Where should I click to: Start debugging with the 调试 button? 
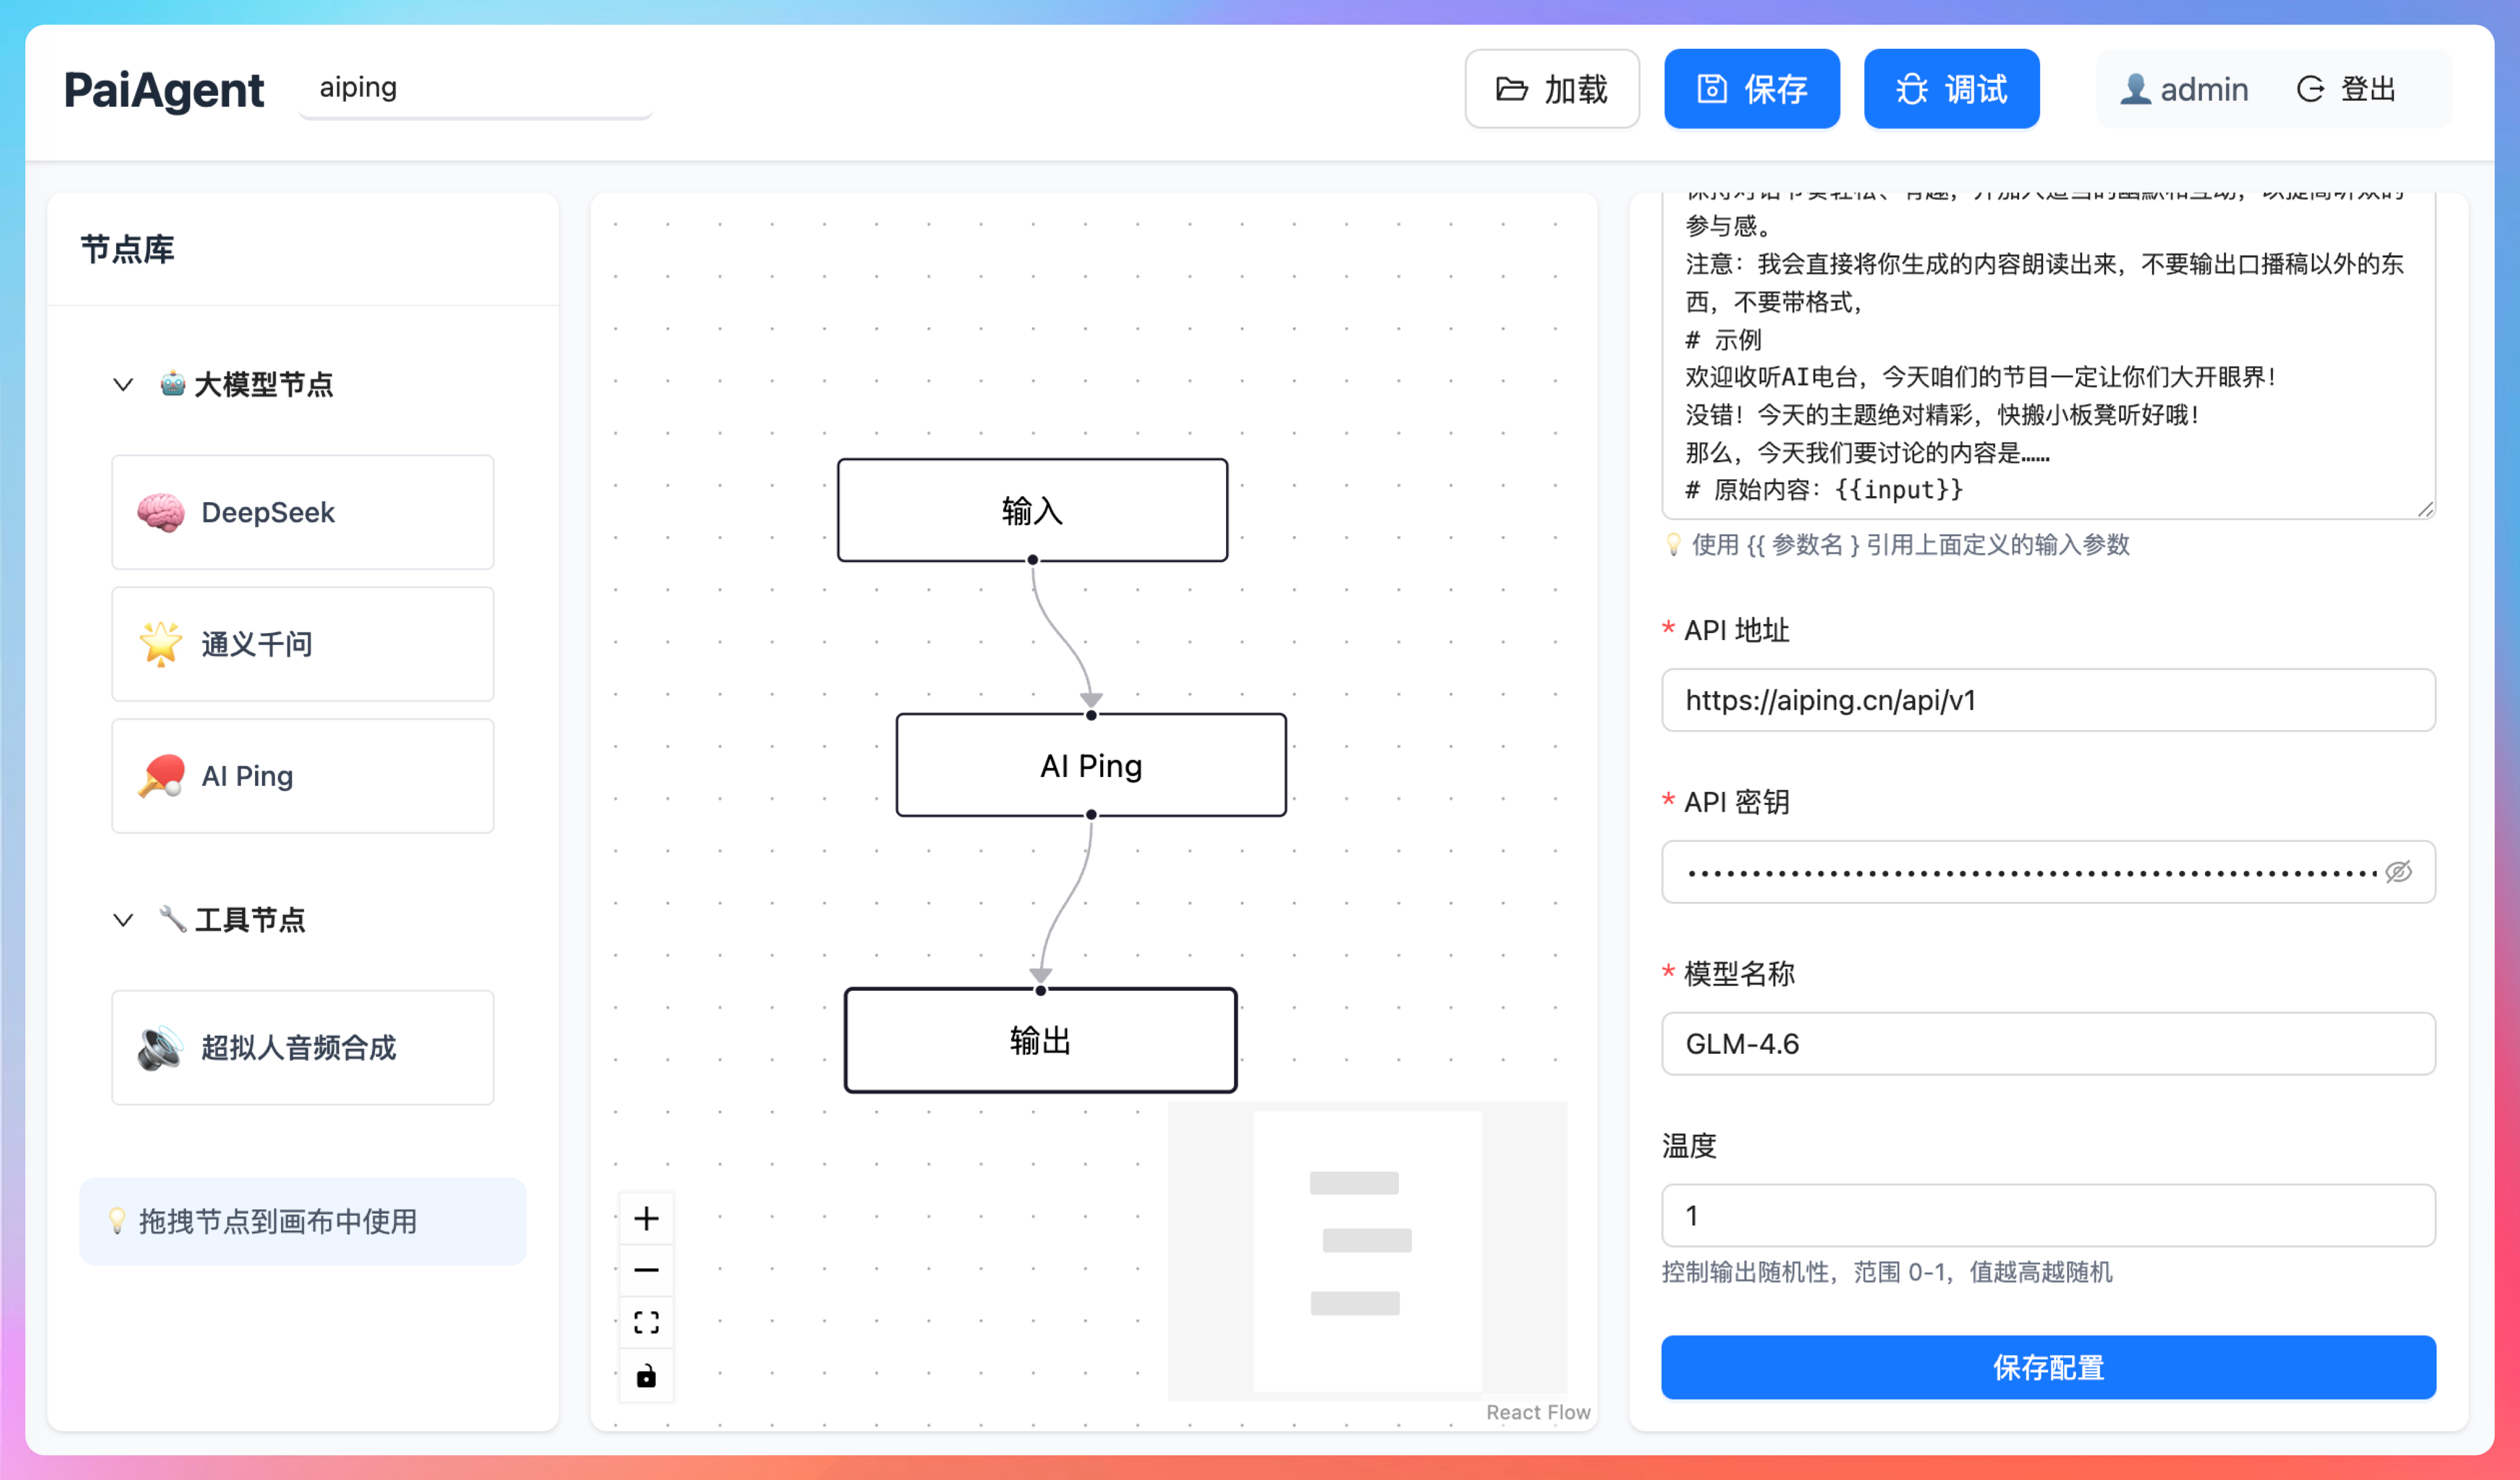[1951, 89]
